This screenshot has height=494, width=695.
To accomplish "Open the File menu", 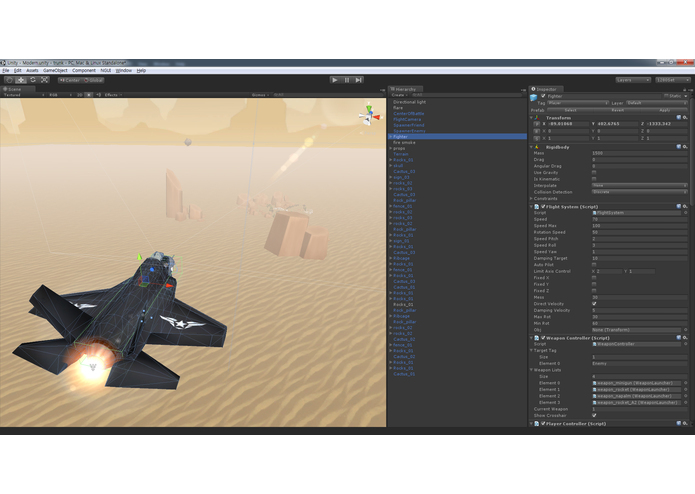I will 6,70.
